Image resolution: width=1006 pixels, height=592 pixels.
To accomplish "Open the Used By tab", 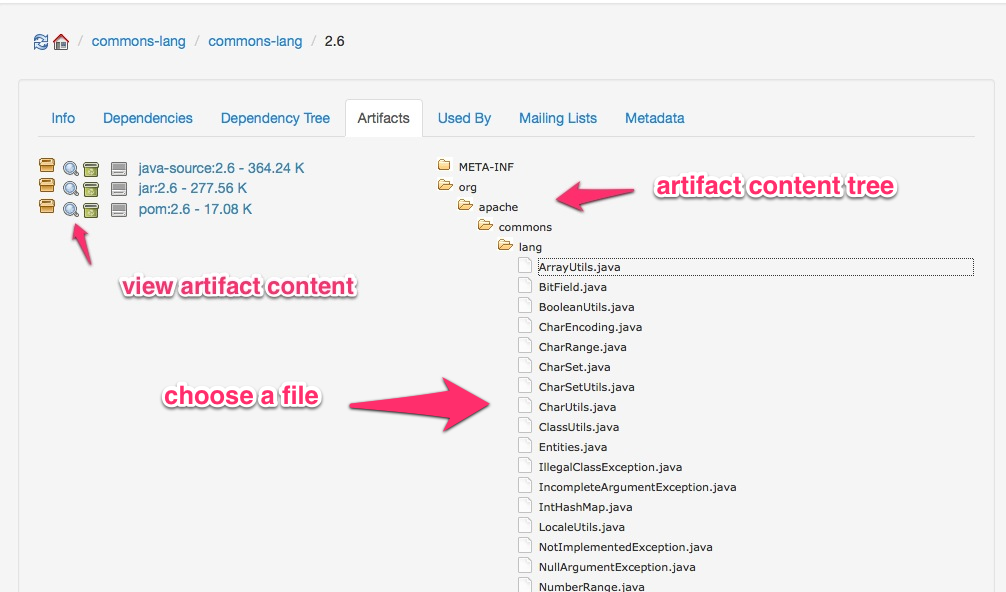I will pos(464,118).
